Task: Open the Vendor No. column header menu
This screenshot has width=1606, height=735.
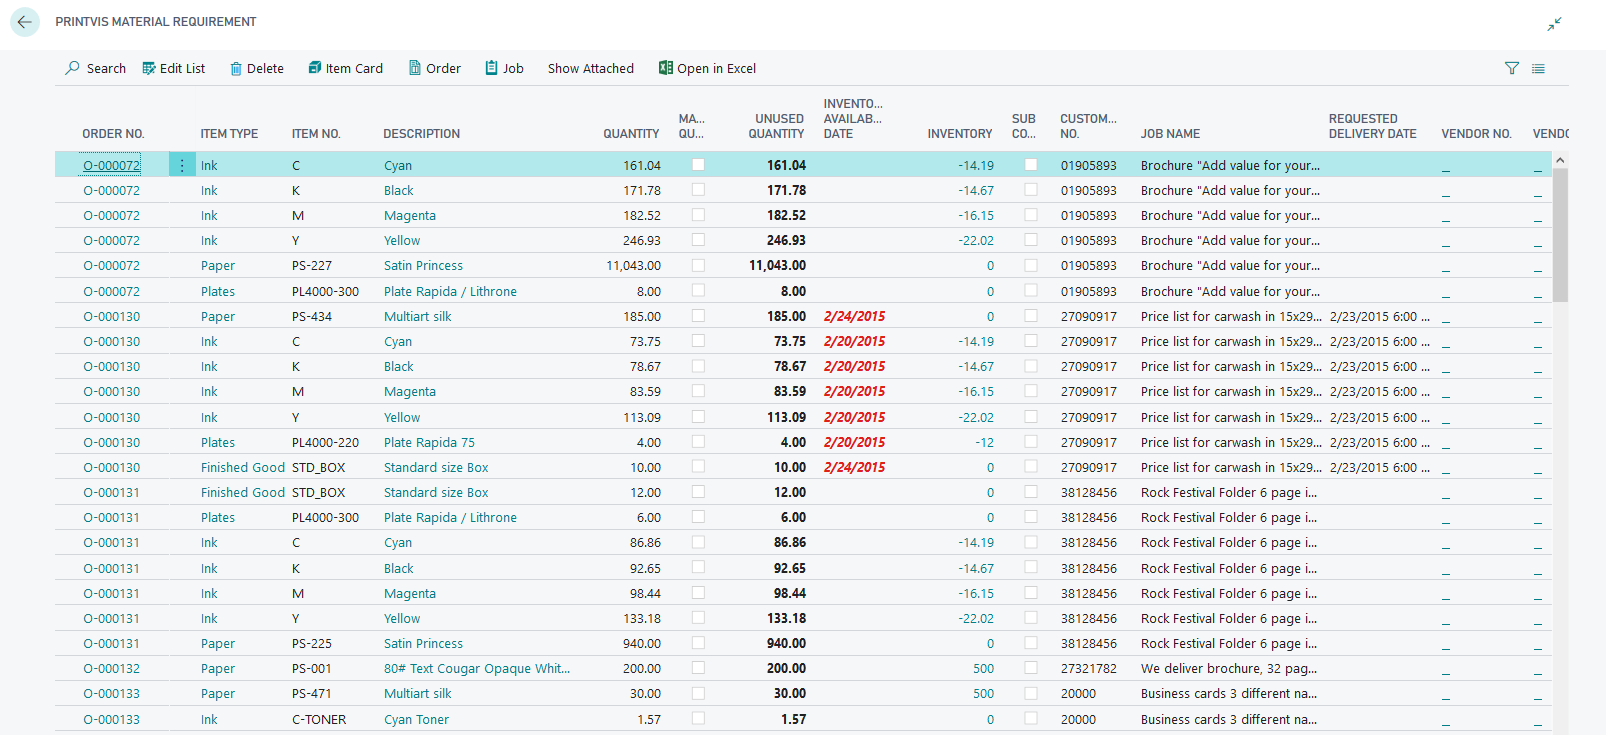Action: pos(1476,134)
